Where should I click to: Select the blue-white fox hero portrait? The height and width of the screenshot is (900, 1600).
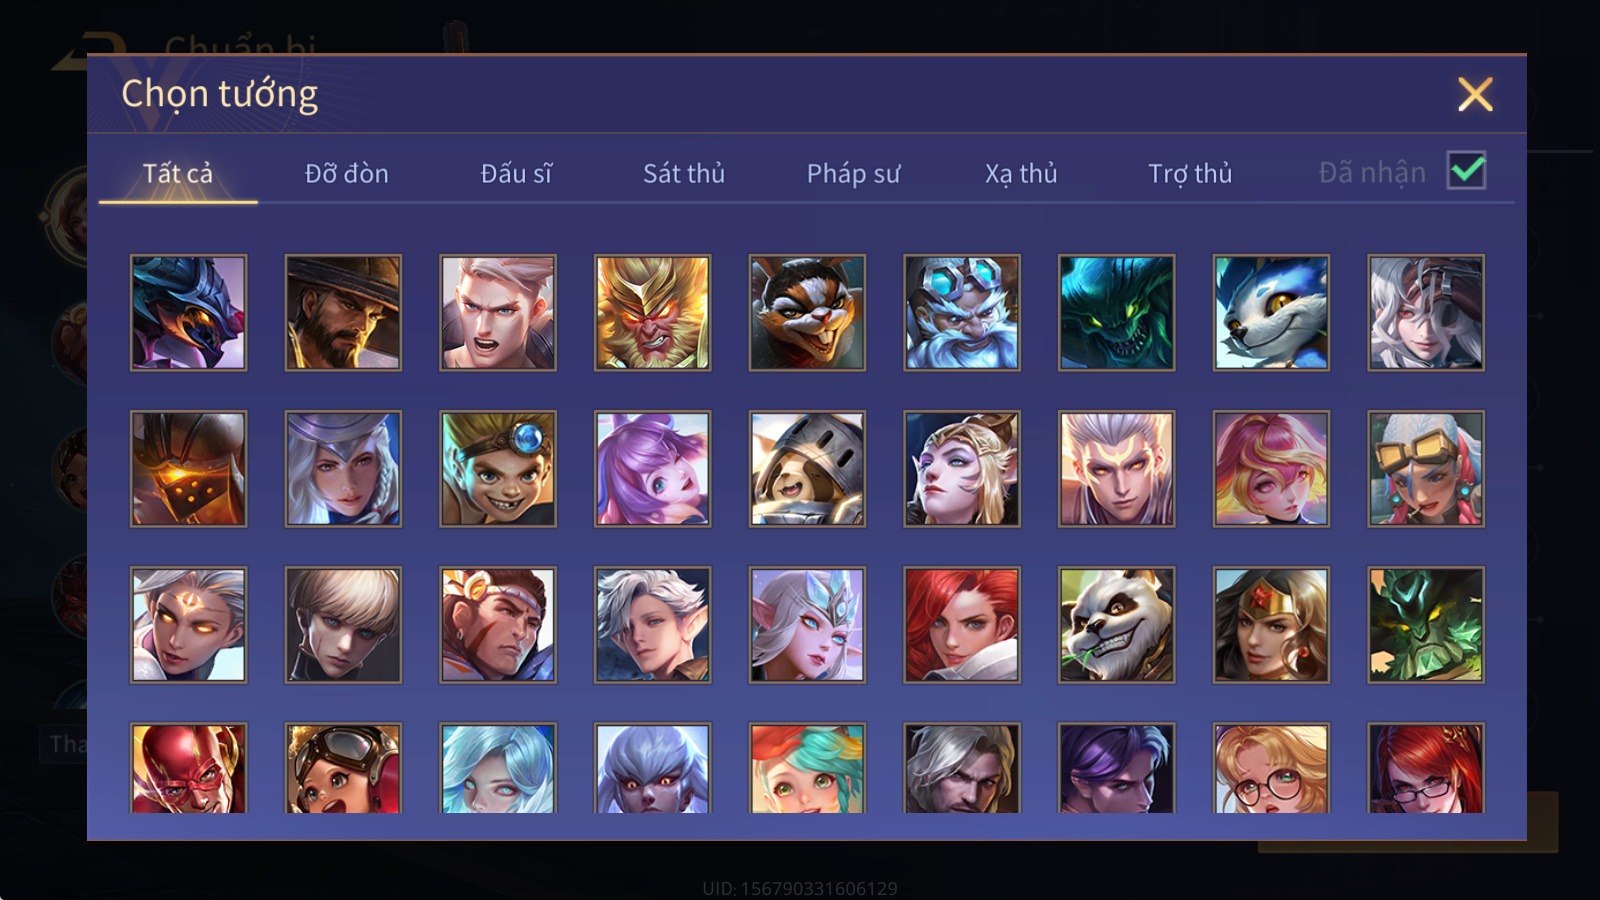click(1271, 313)
